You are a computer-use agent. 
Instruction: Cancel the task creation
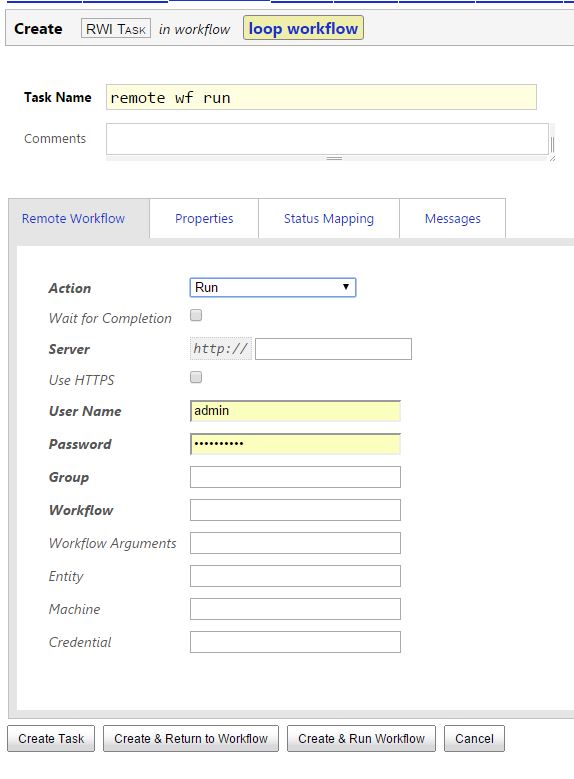(474, 739)
